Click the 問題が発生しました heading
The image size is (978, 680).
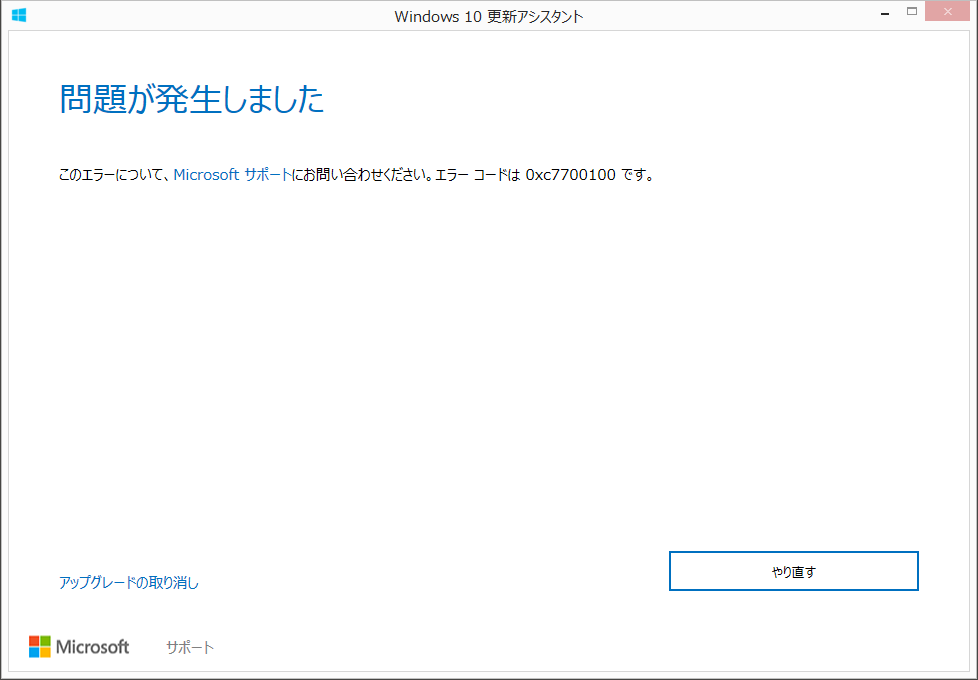pyautogui.click(x=191, y=99)
